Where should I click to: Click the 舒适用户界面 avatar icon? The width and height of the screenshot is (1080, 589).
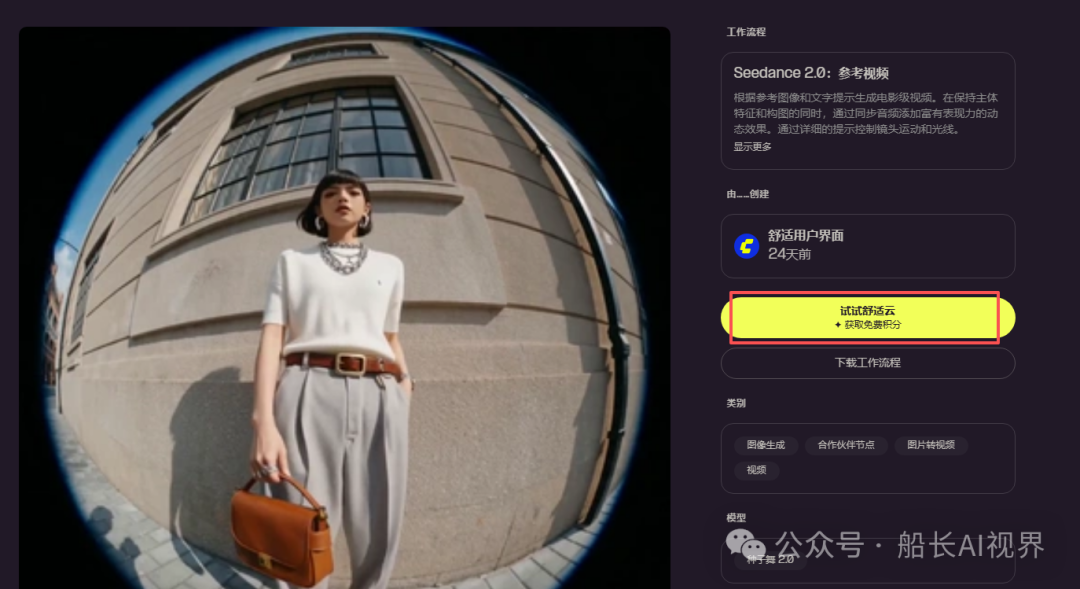point(747,246)
